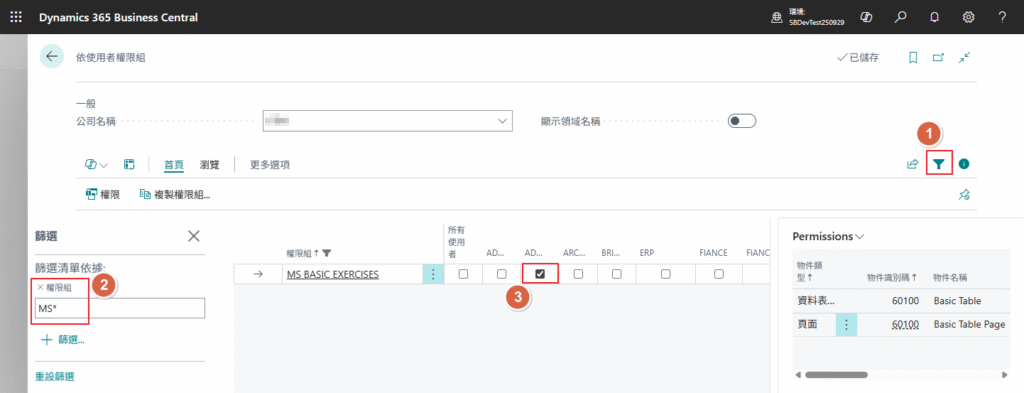Click the analysis mode table icon

129,165
